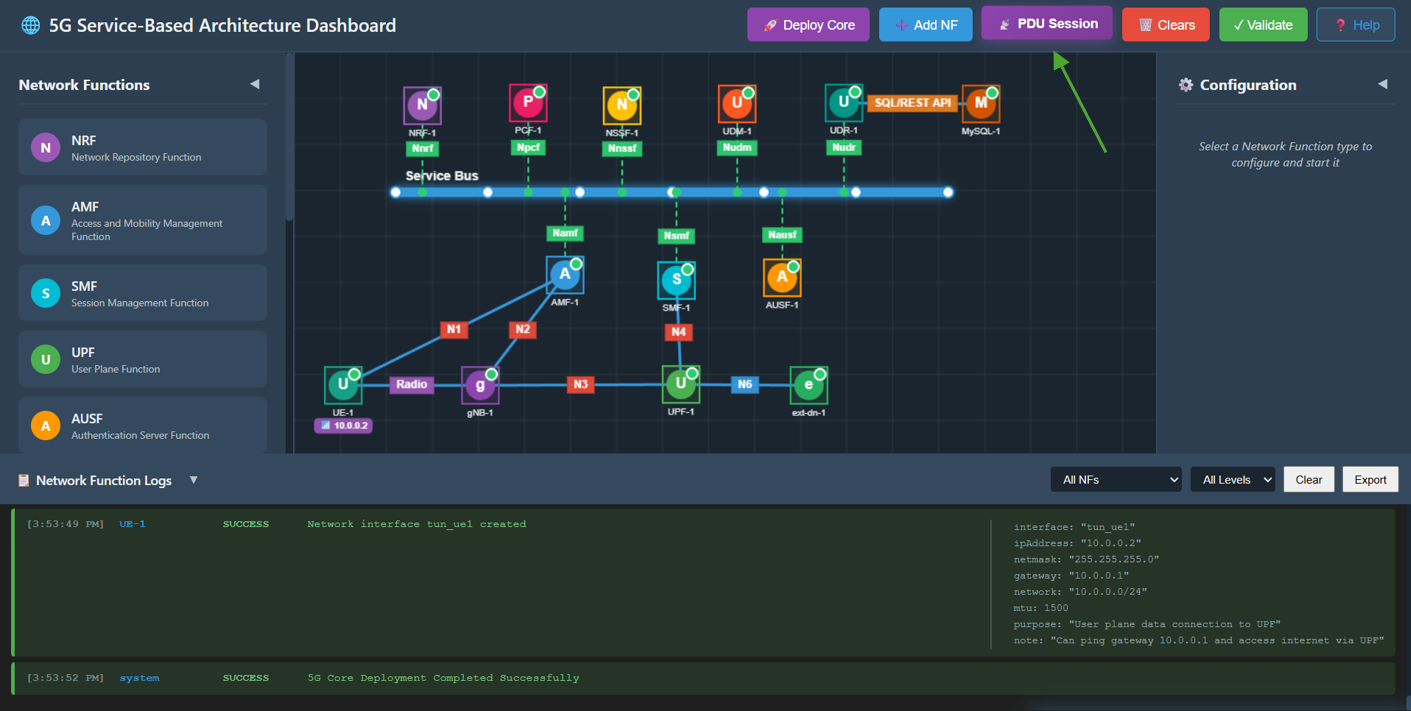Click the gNB-1 base station node
1411x711 pixels.
(x=480, y=384)
